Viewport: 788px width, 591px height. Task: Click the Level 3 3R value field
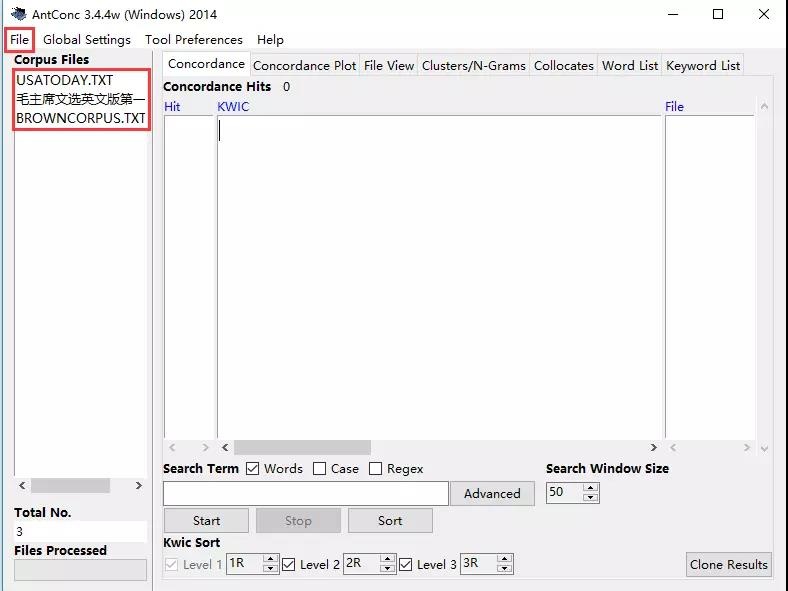(x=478, y=564)
